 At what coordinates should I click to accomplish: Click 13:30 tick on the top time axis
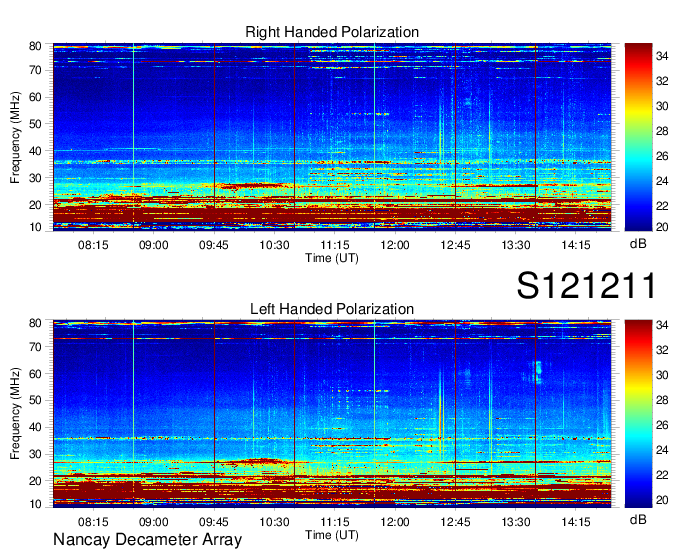(x=516, y=245)
